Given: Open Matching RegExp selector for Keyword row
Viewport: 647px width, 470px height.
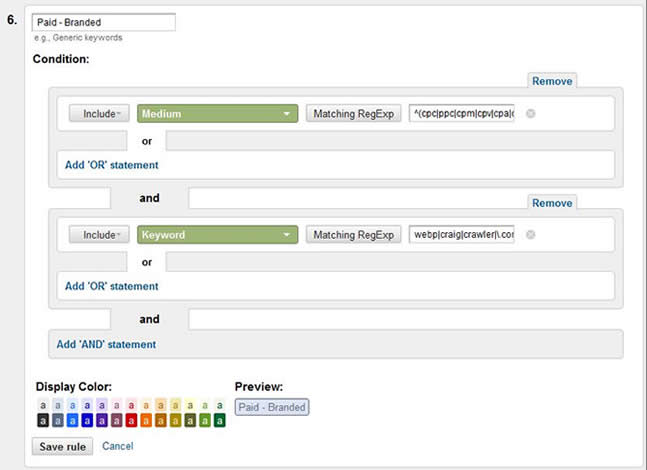Looking at the screenshot, I should pyautogui.click(x=354, y=235).
